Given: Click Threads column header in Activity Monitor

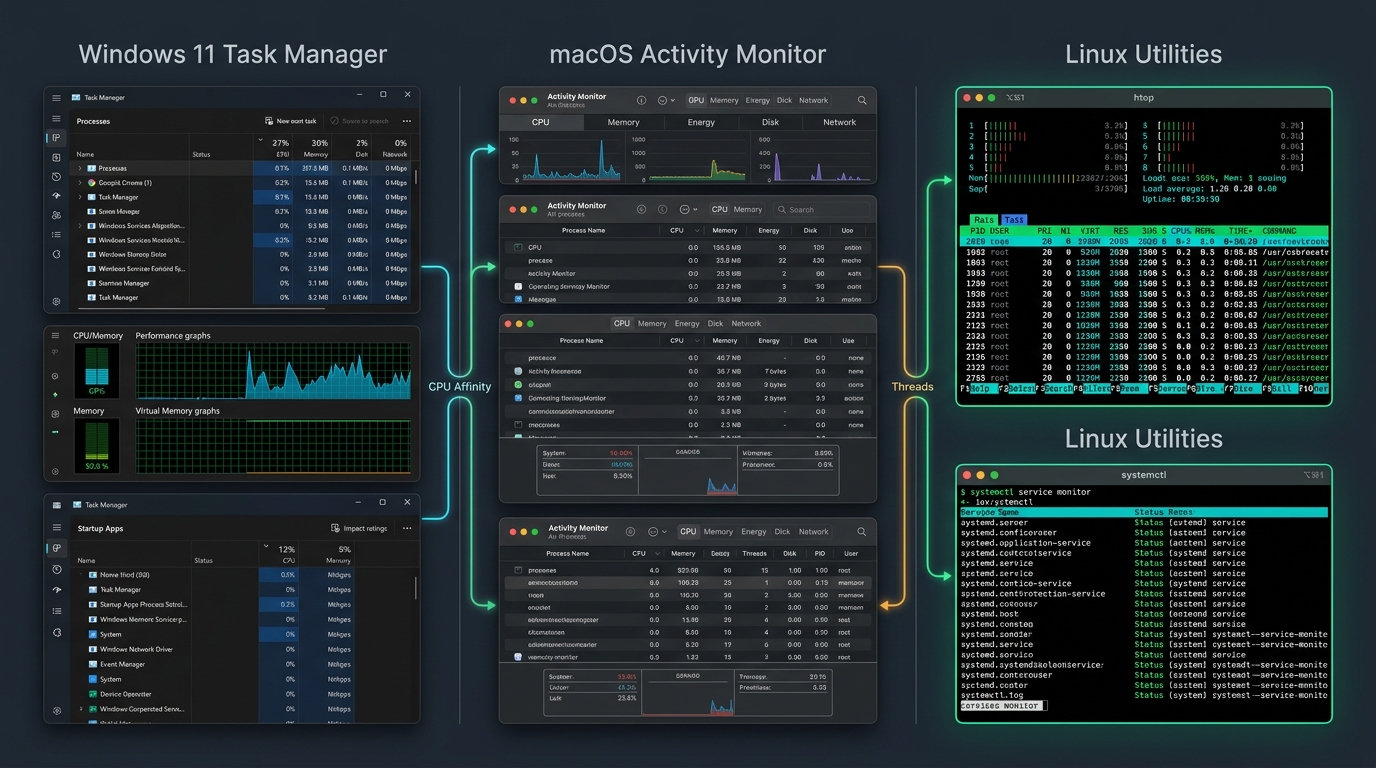Looking at the screenshot, I should [754, 553].
